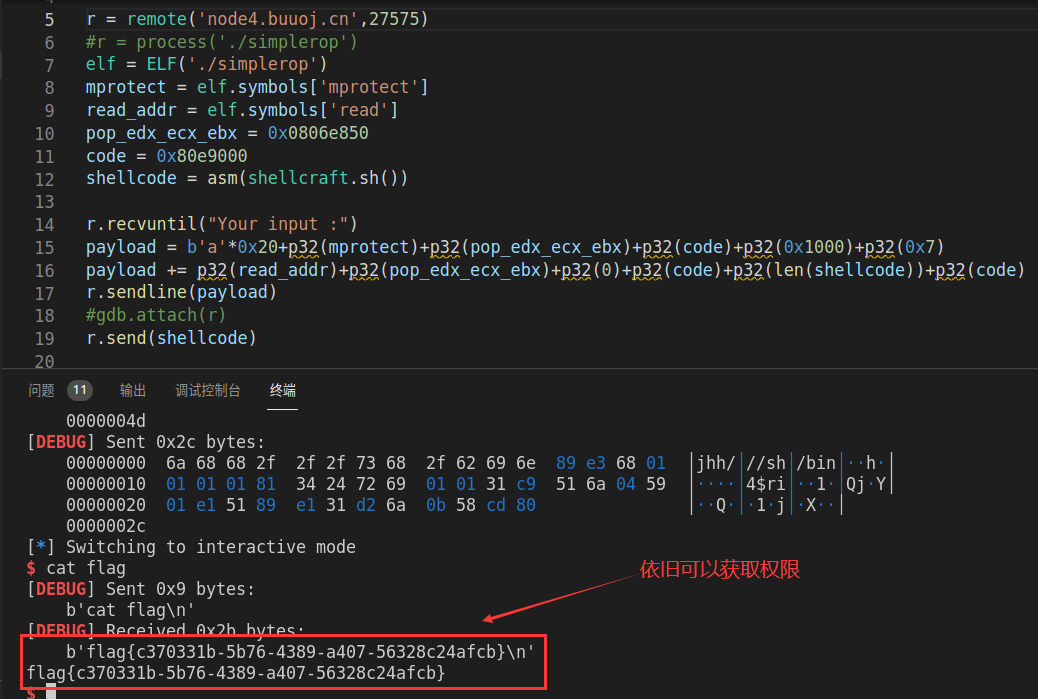
Task: Click the ASCII column text 'jhh/'
Action: [716, 463]
